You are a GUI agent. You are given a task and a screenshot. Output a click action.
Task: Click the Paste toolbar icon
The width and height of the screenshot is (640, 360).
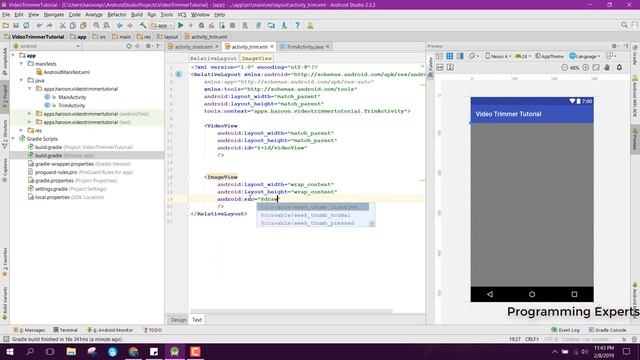coord(83,25)
